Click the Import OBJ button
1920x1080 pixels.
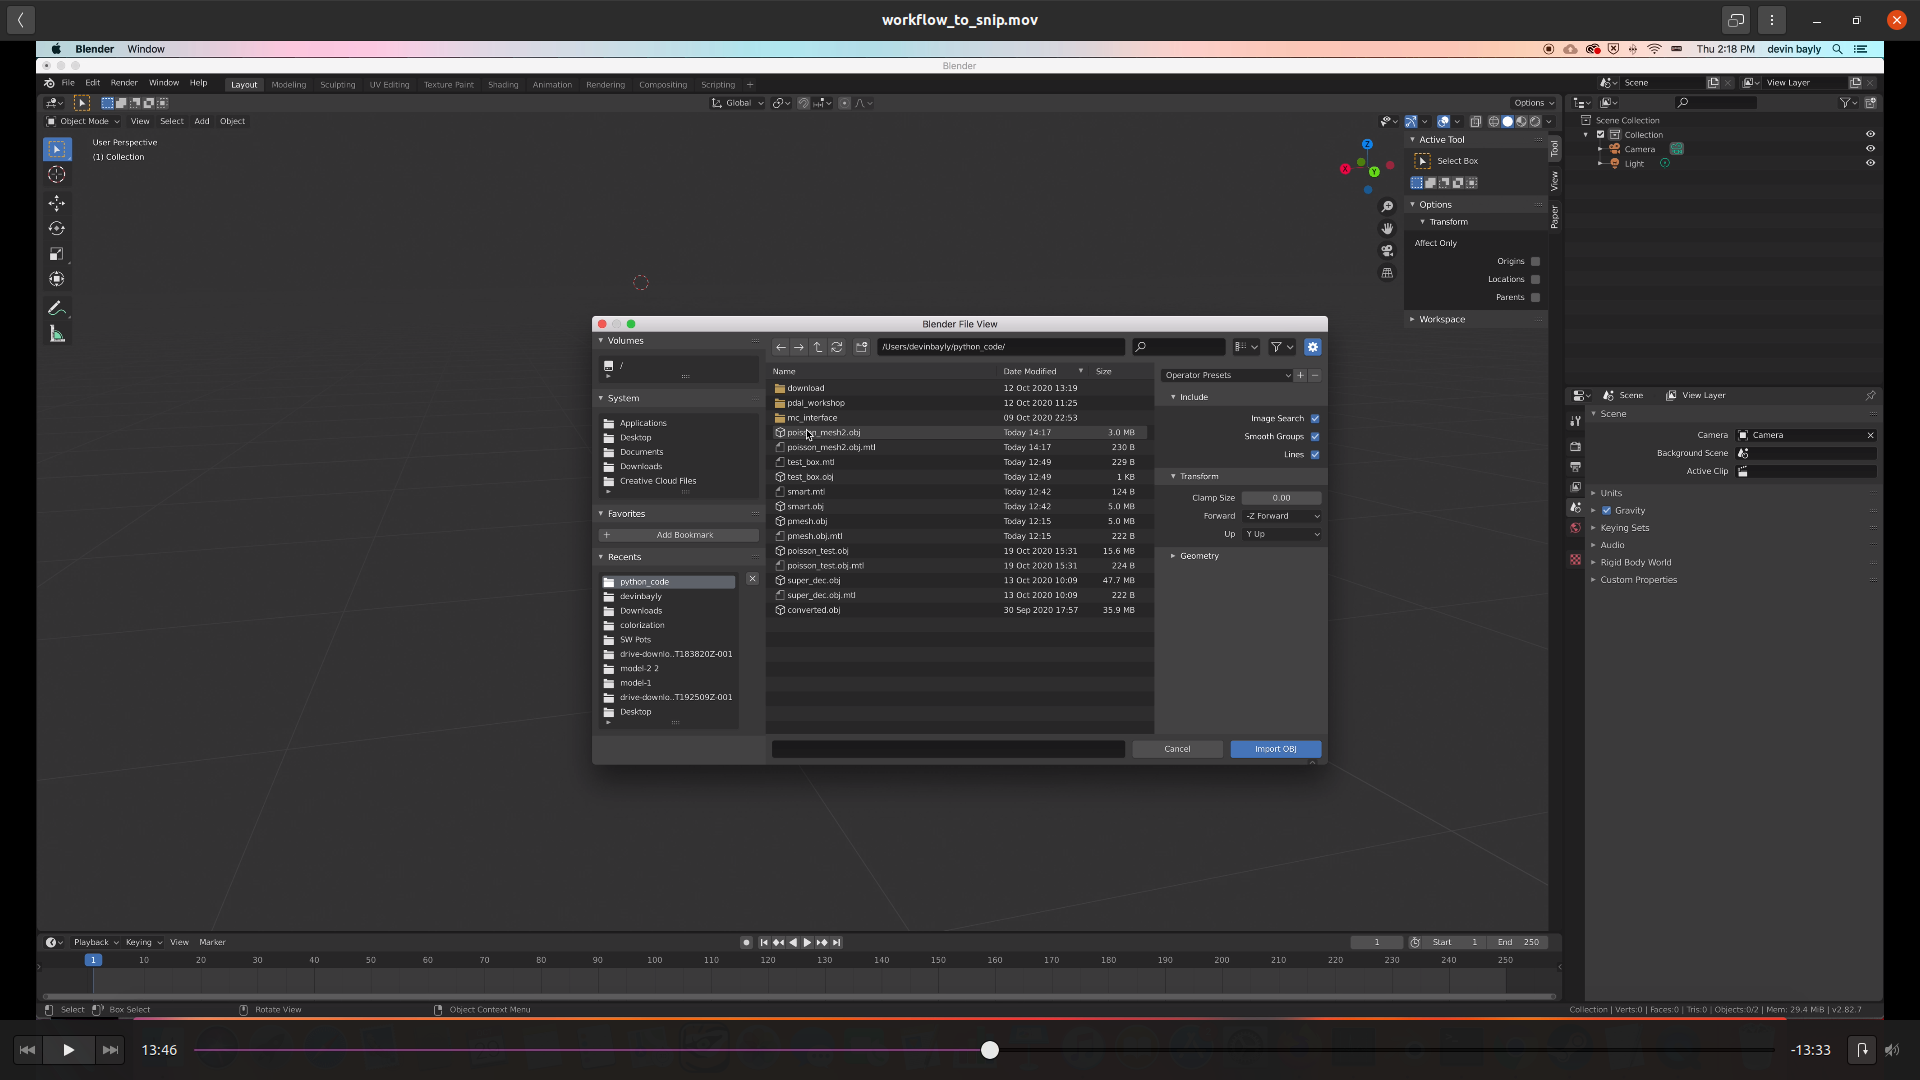1275,749
